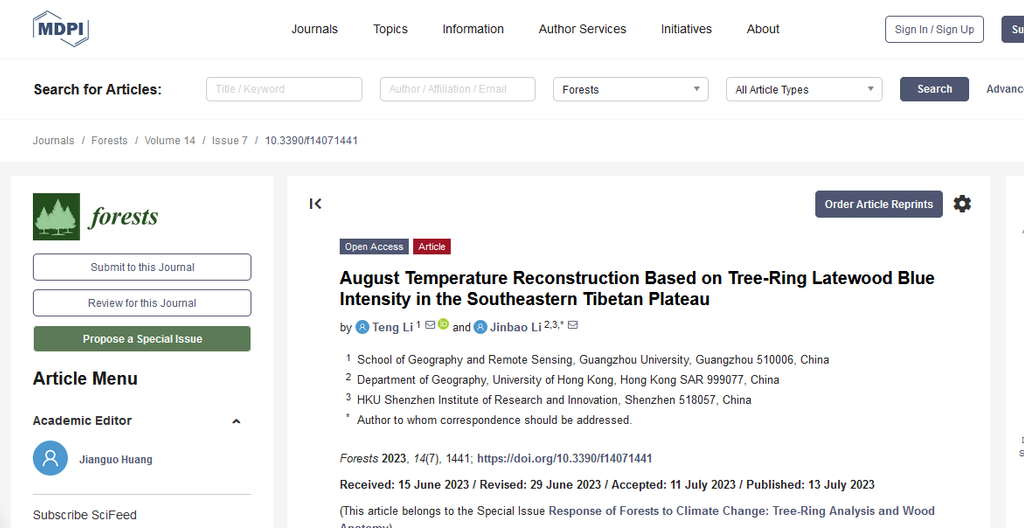Open the Author Services menu
The height and width of the screenshot is (528, 1024).
pos(582,29)
